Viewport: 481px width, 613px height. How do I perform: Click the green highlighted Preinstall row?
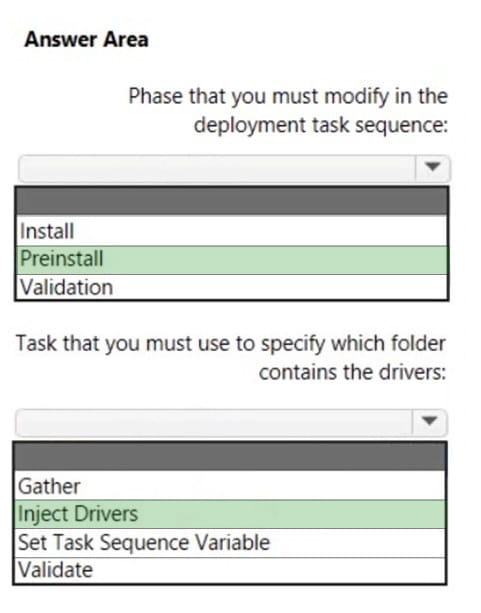[x=232, y=260]
